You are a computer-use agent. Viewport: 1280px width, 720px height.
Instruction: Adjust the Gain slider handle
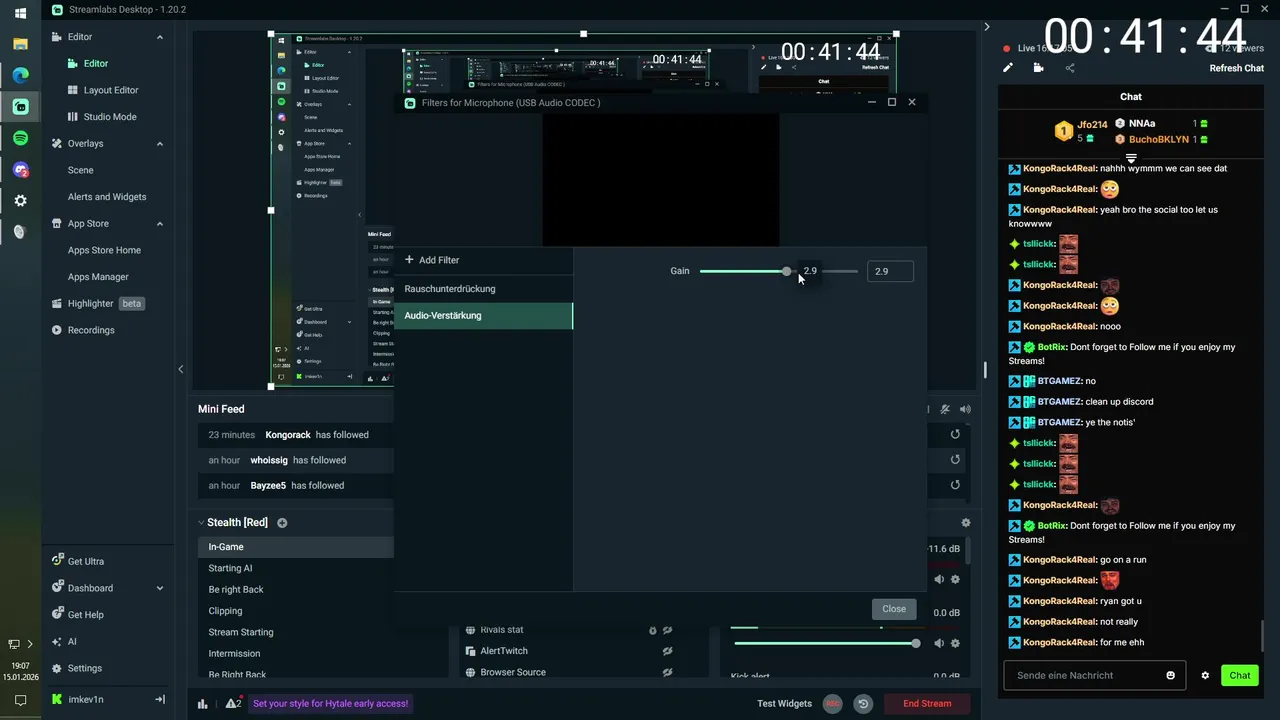(x=787, y=271)
